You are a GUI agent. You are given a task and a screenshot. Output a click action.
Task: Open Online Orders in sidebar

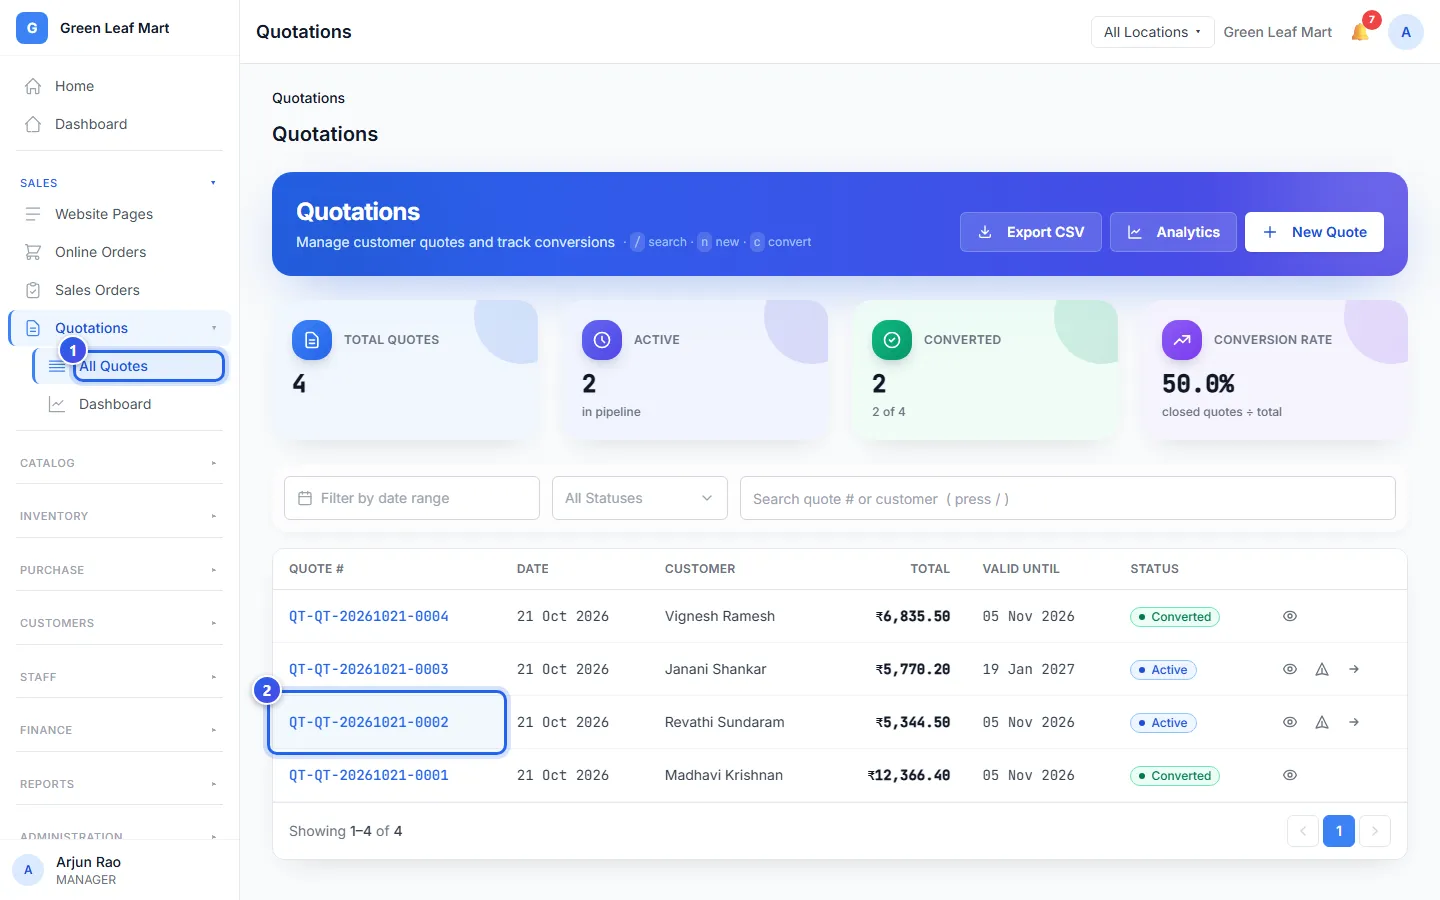coord(119,252)
